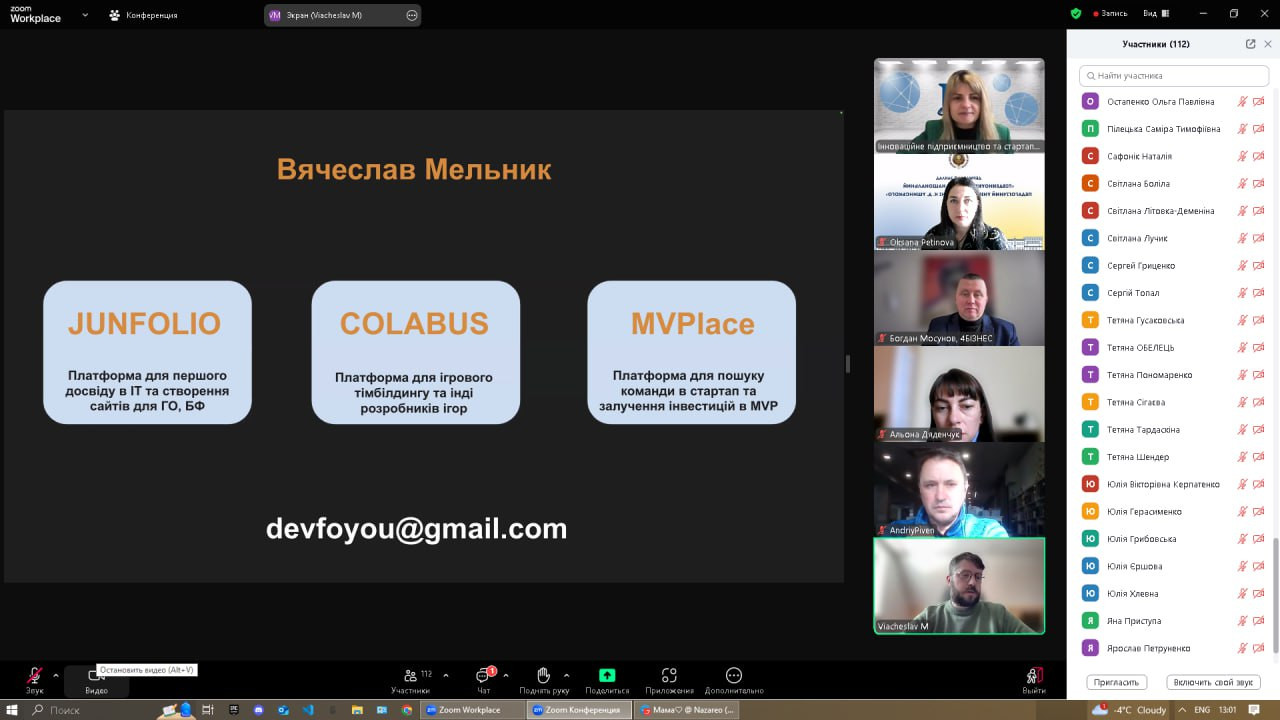1280x720 pixels.
Task: Click avatar icon of Яна Приступа
Action: click(x=1091, y=621)
